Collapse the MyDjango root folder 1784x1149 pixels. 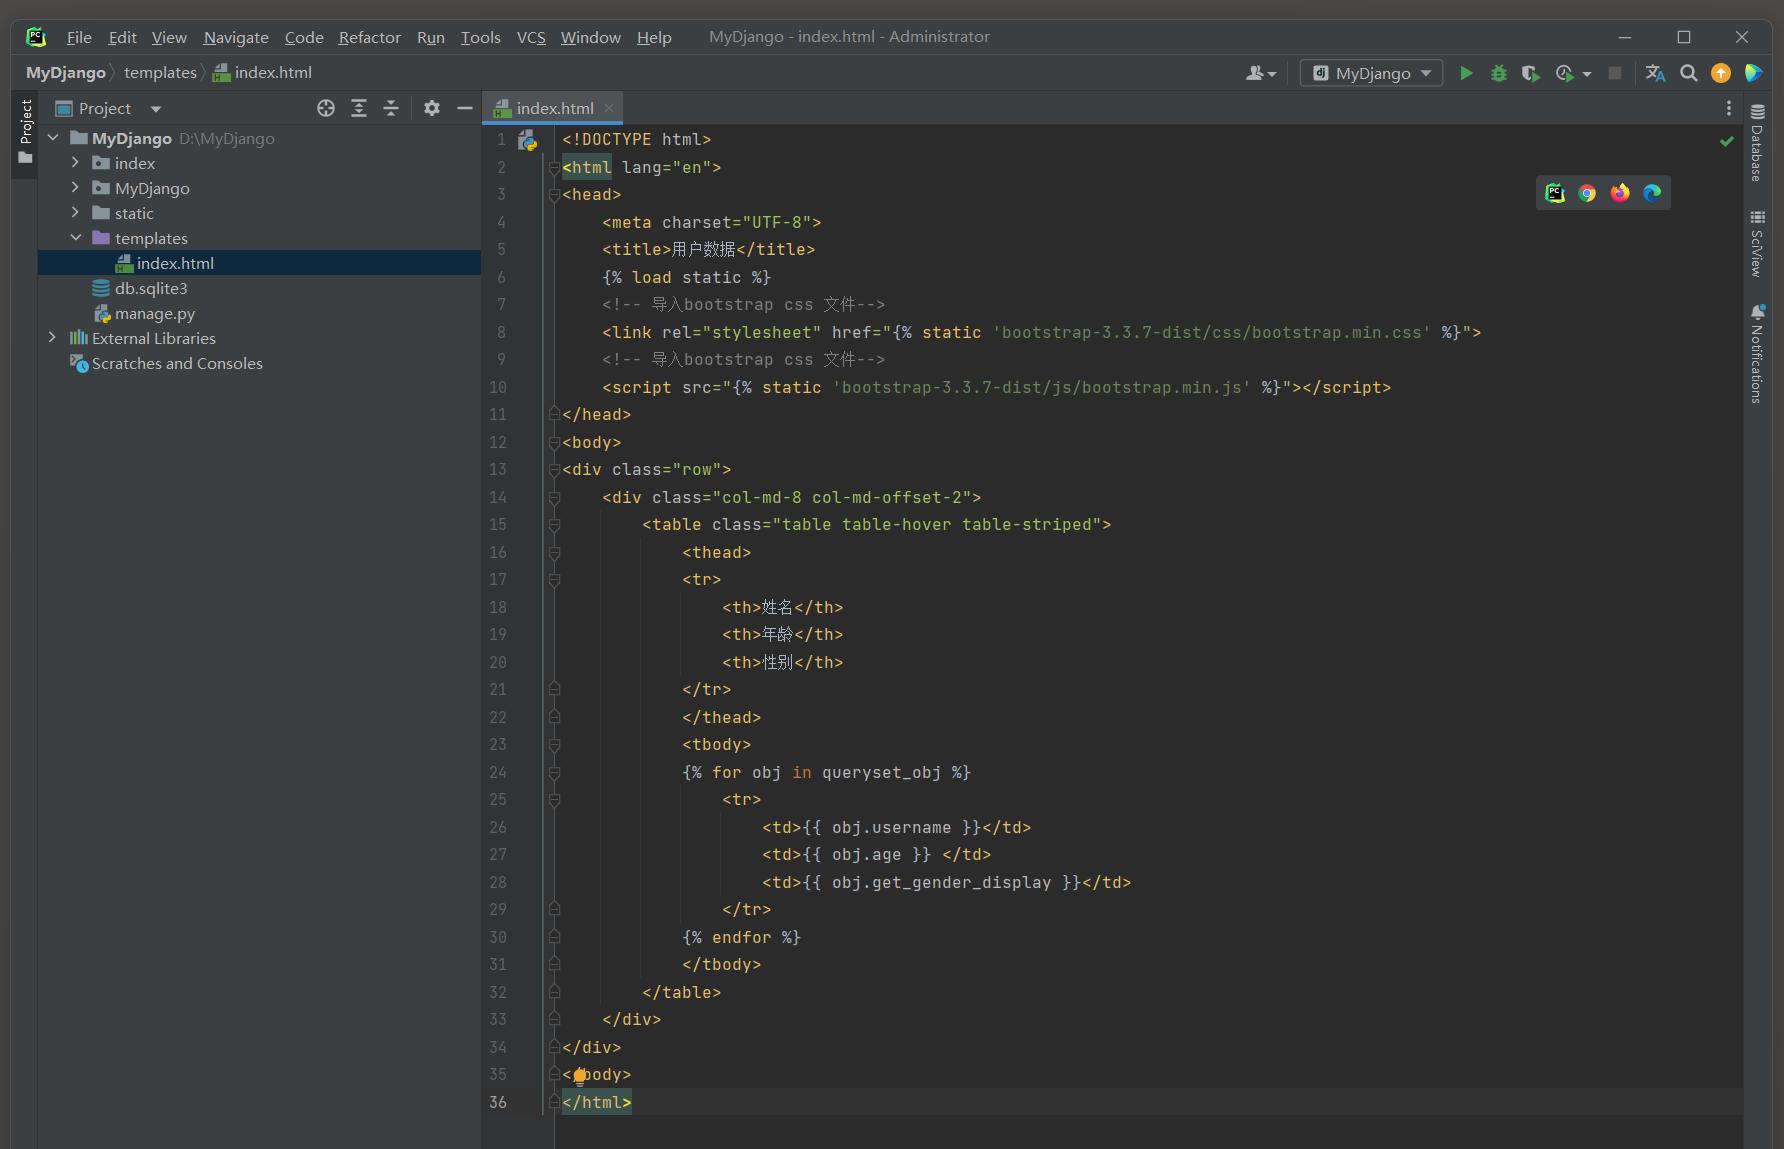point(53,138)
